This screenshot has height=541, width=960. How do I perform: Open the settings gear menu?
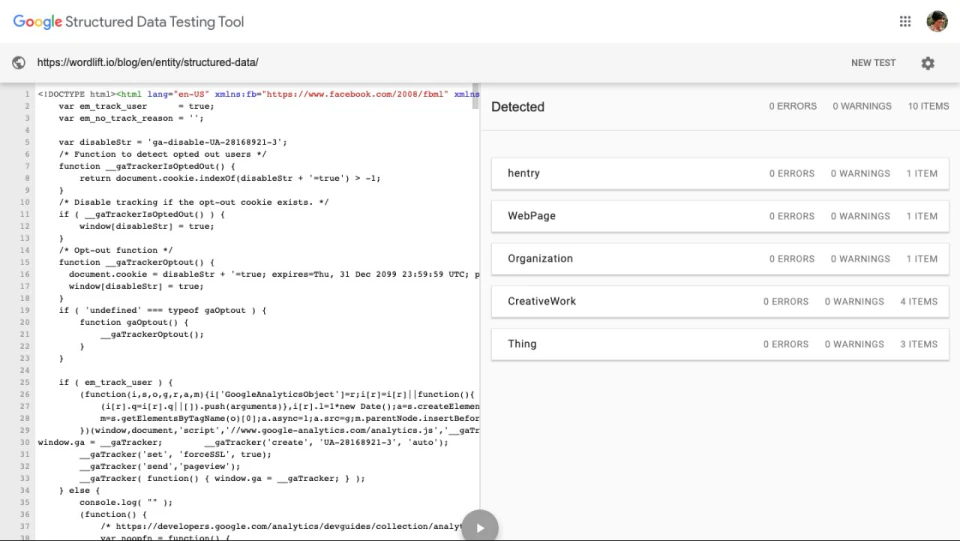click(x=928, y=63)
